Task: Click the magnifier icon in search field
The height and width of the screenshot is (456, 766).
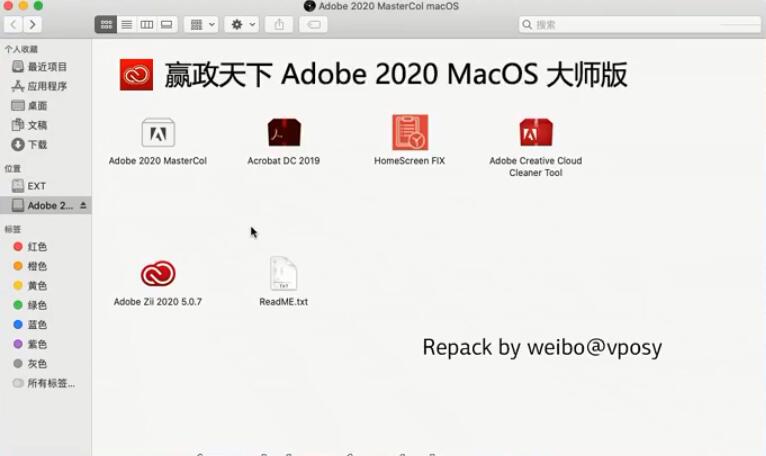Action: coord(527,24)
